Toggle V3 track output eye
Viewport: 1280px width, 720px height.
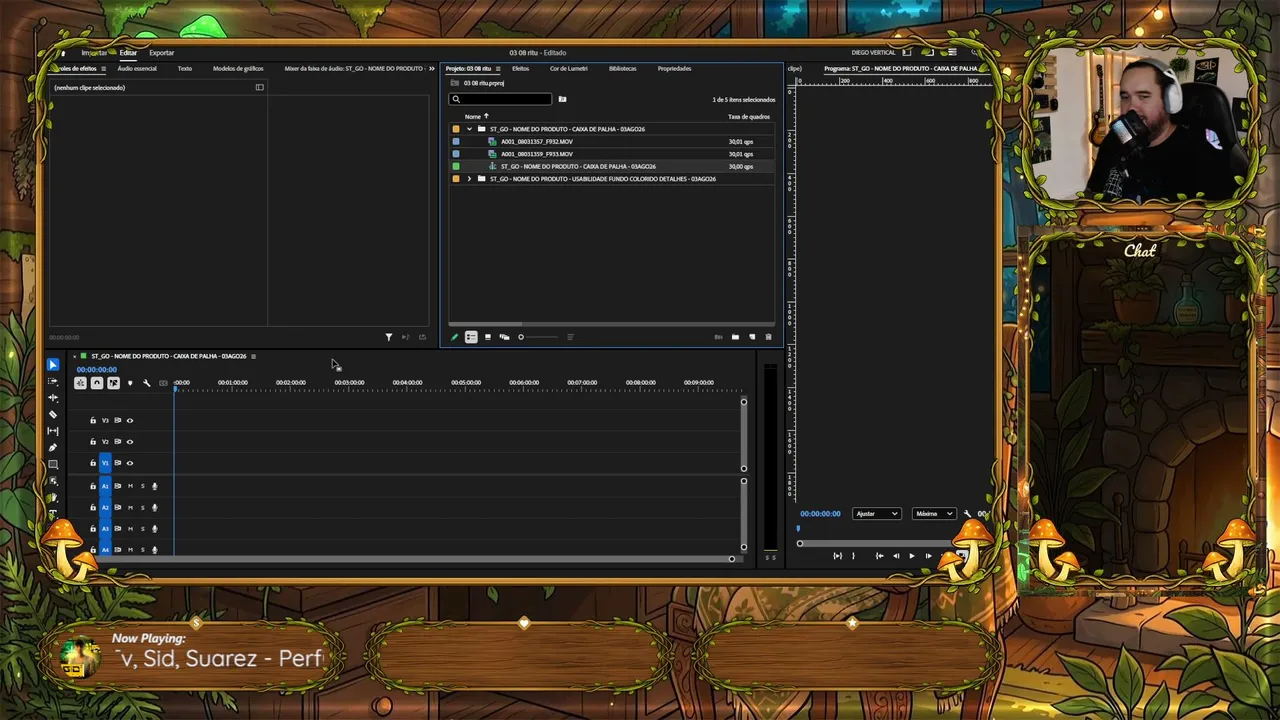(129, 420)
